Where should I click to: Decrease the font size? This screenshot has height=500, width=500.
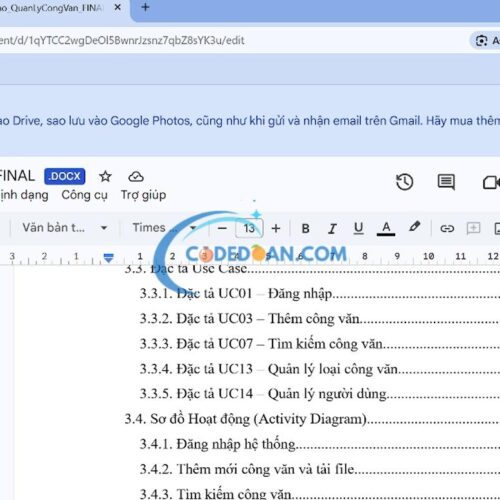tap(222, 229)
